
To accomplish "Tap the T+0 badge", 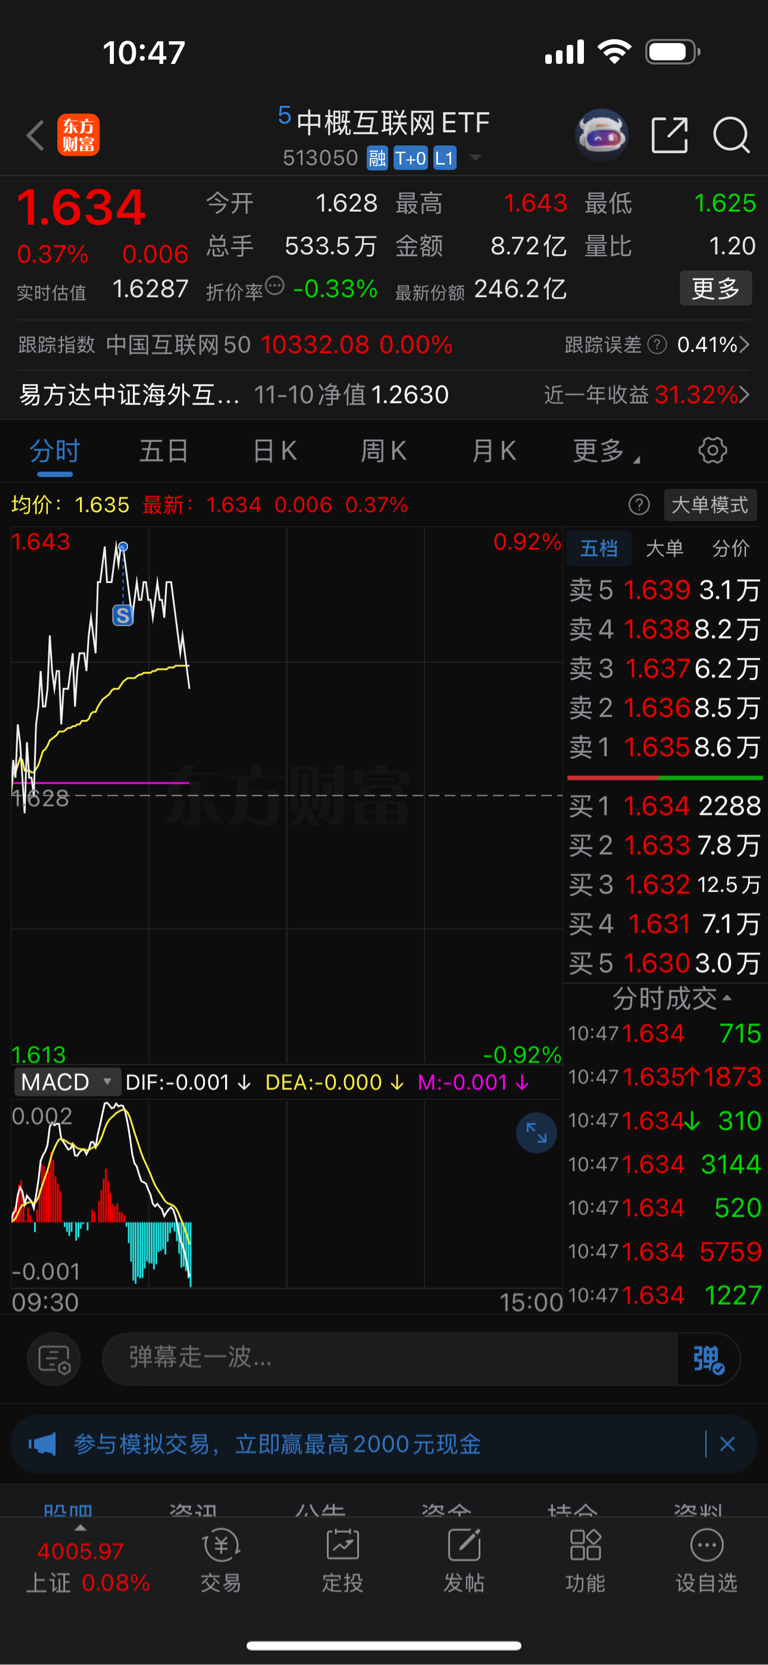I will 410,158.
